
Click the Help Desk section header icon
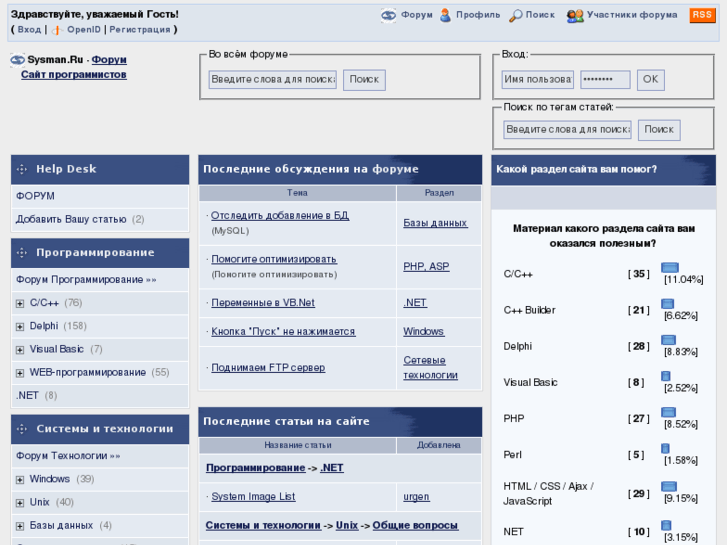coord(22,169)
